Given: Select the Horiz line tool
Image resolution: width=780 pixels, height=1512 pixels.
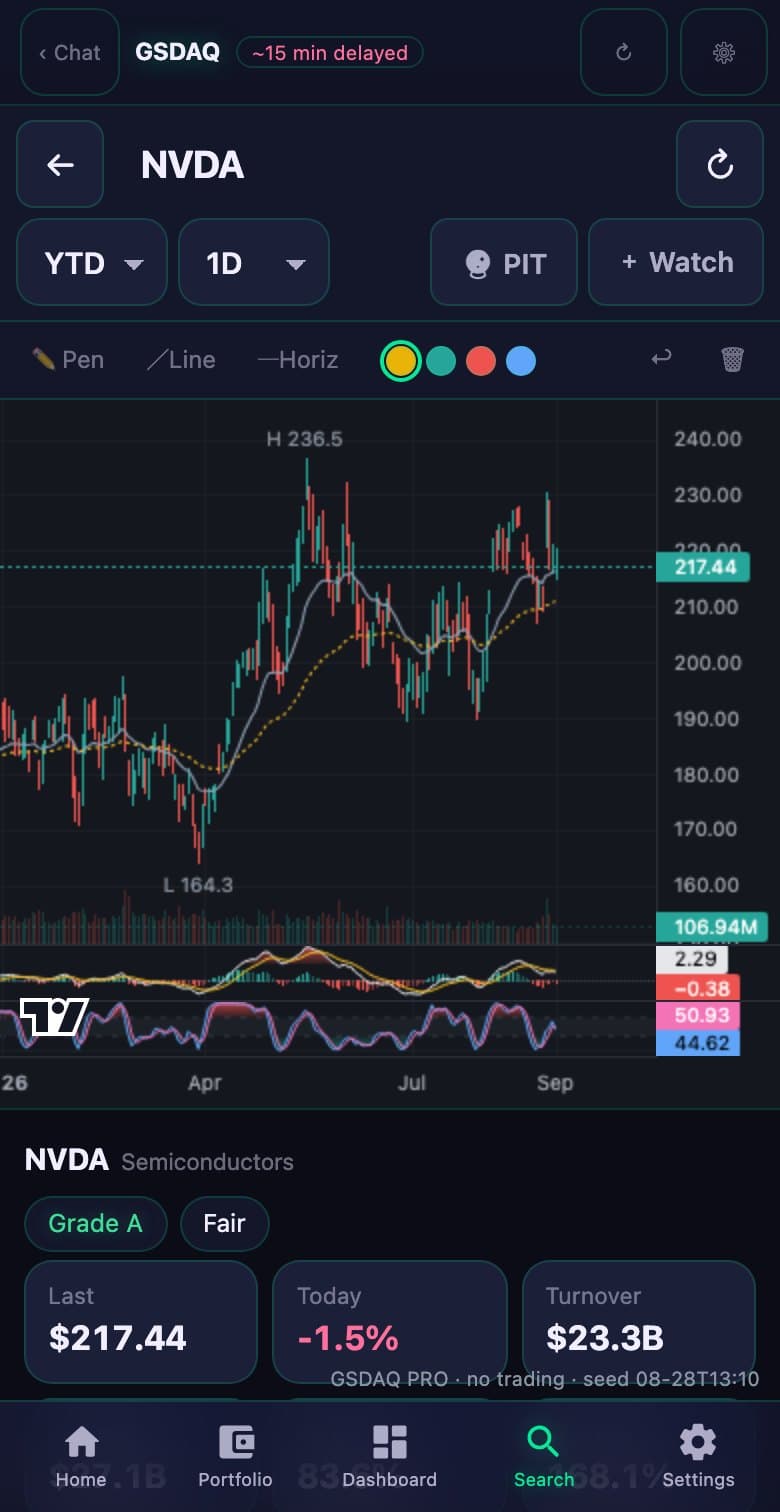Looking at the screenshot, I should click(298, 360).
